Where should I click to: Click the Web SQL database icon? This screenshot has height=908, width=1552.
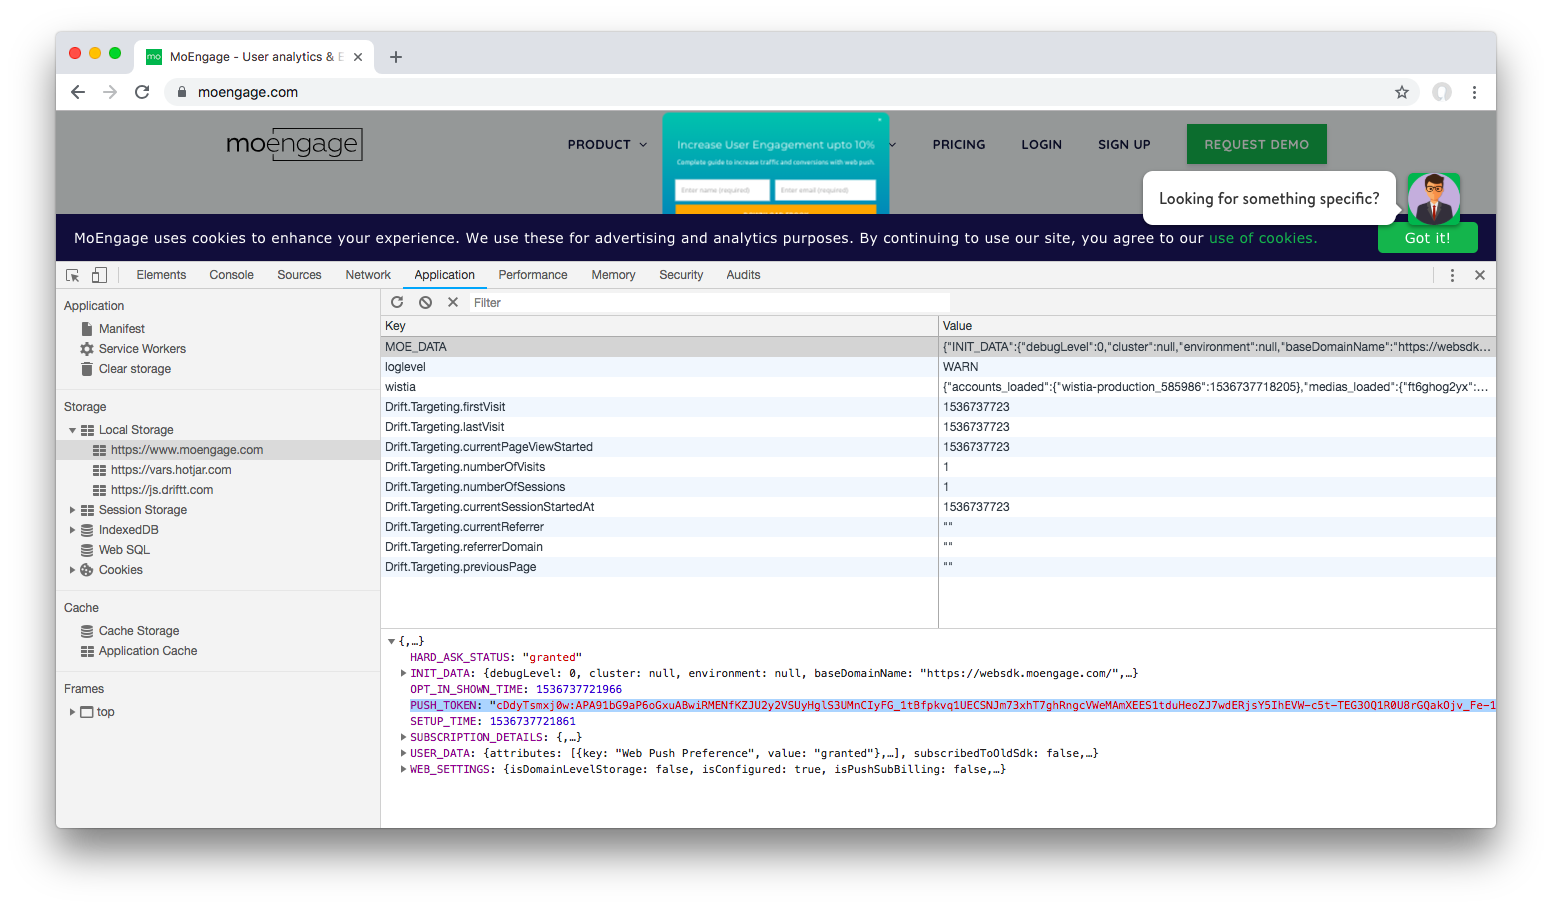coord(87,550)
